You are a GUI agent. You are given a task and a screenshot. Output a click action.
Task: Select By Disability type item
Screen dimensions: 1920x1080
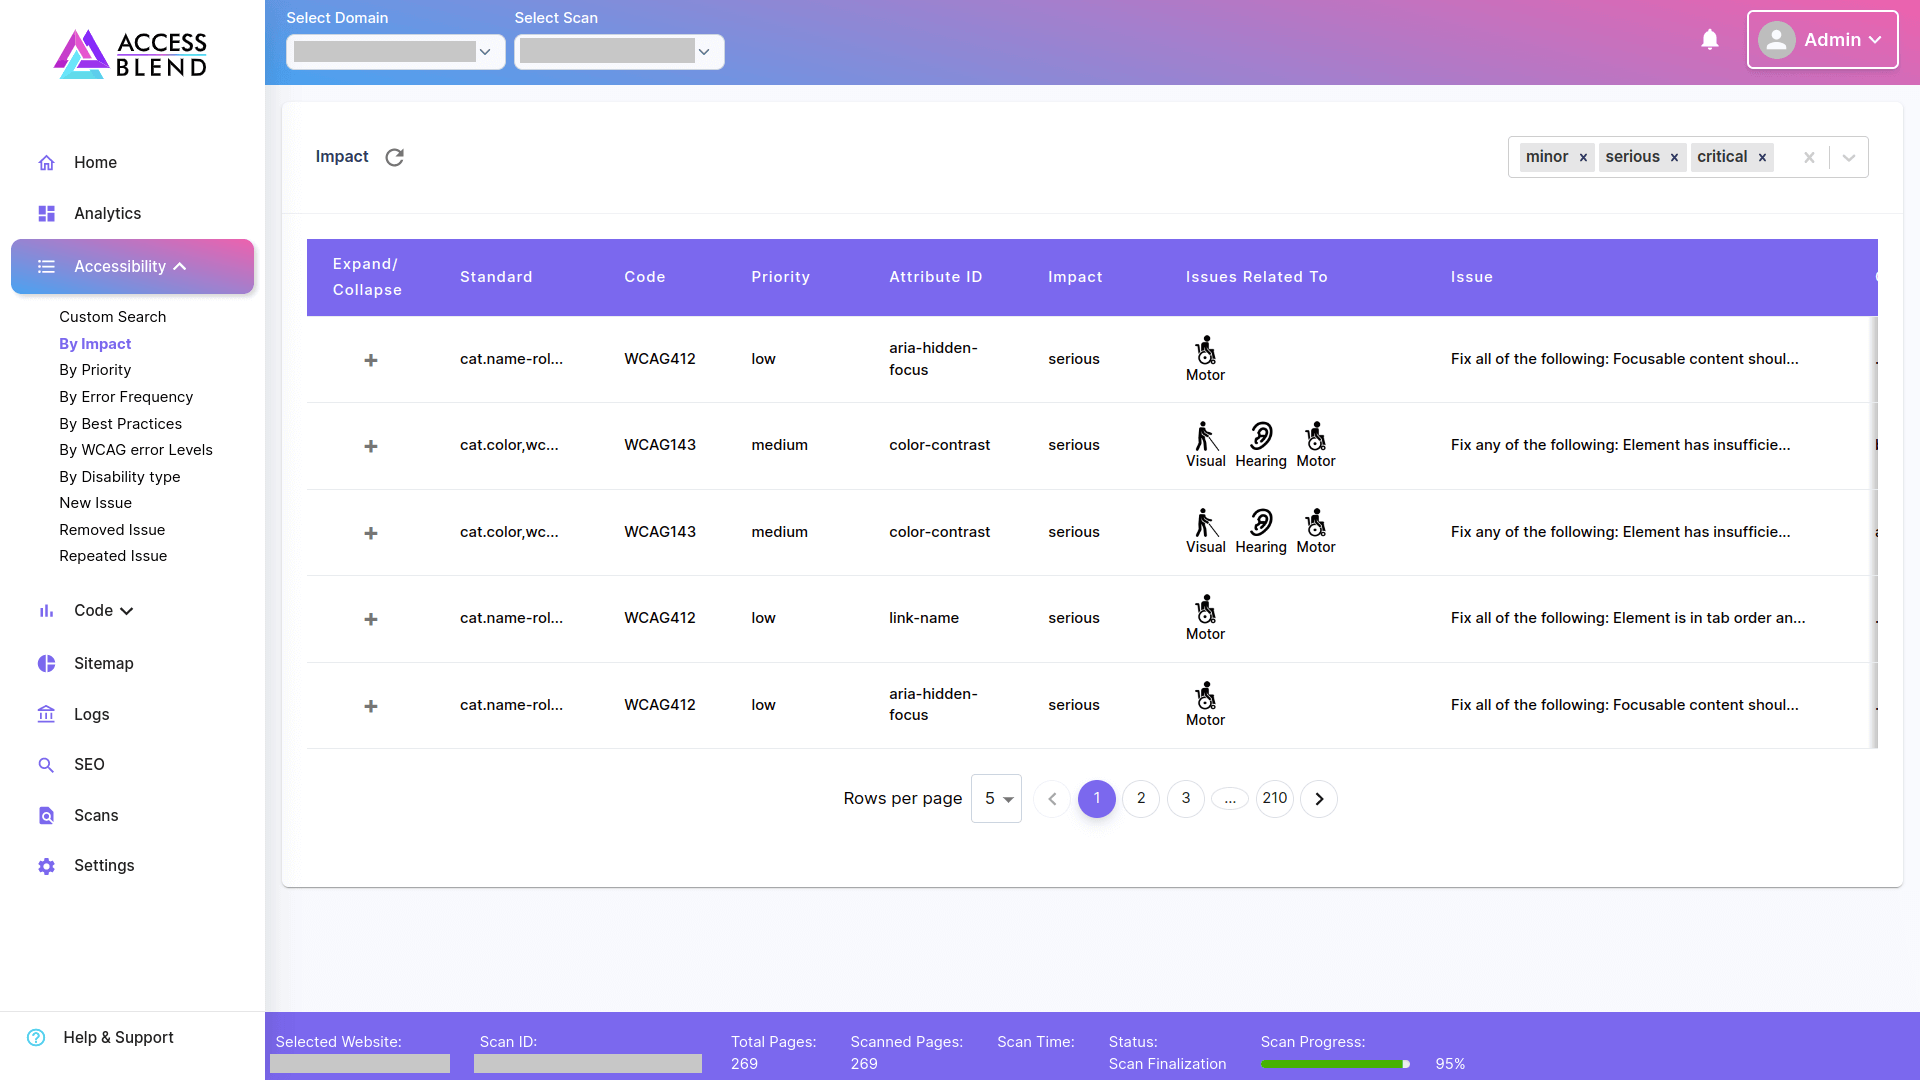[120, 477]
